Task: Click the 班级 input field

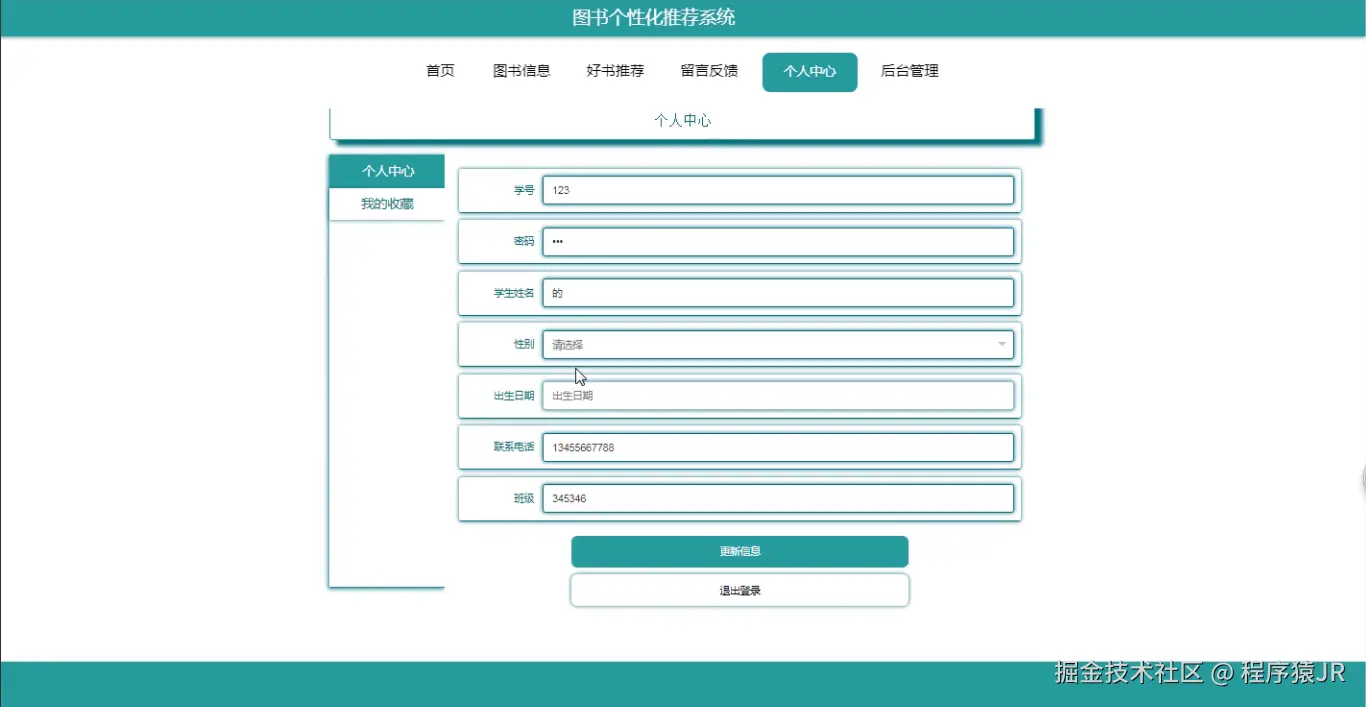Action: [x=778, y=498]
